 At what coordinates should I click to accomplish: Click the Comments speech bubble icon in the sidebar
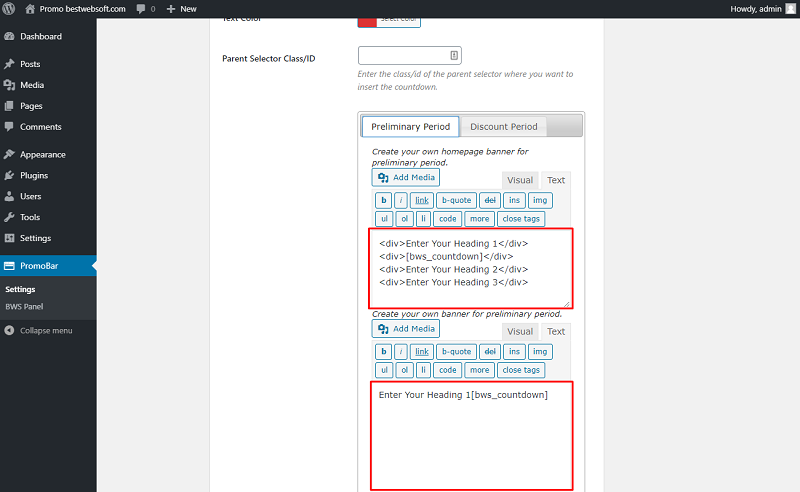[9, 127]
